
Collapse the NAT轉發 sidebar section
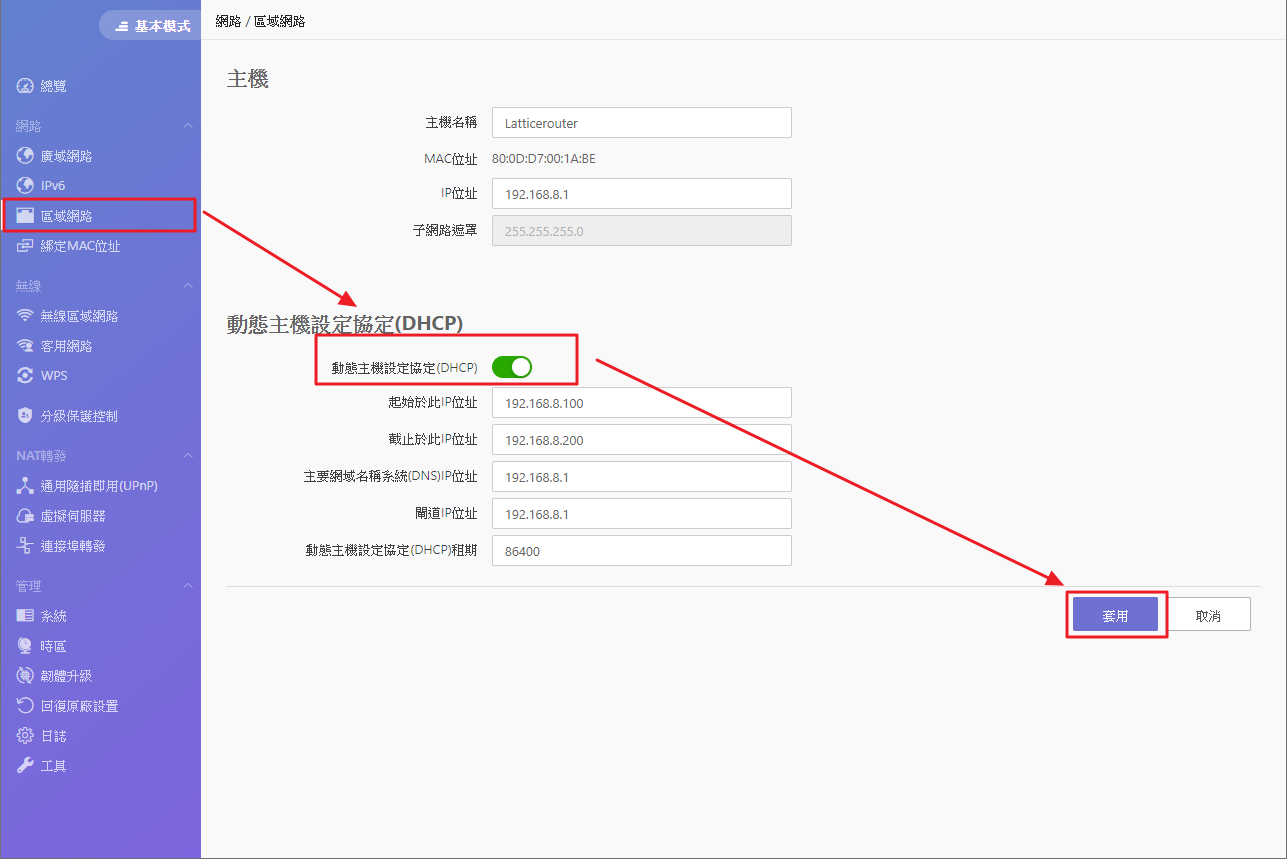[x=187, y=456]
